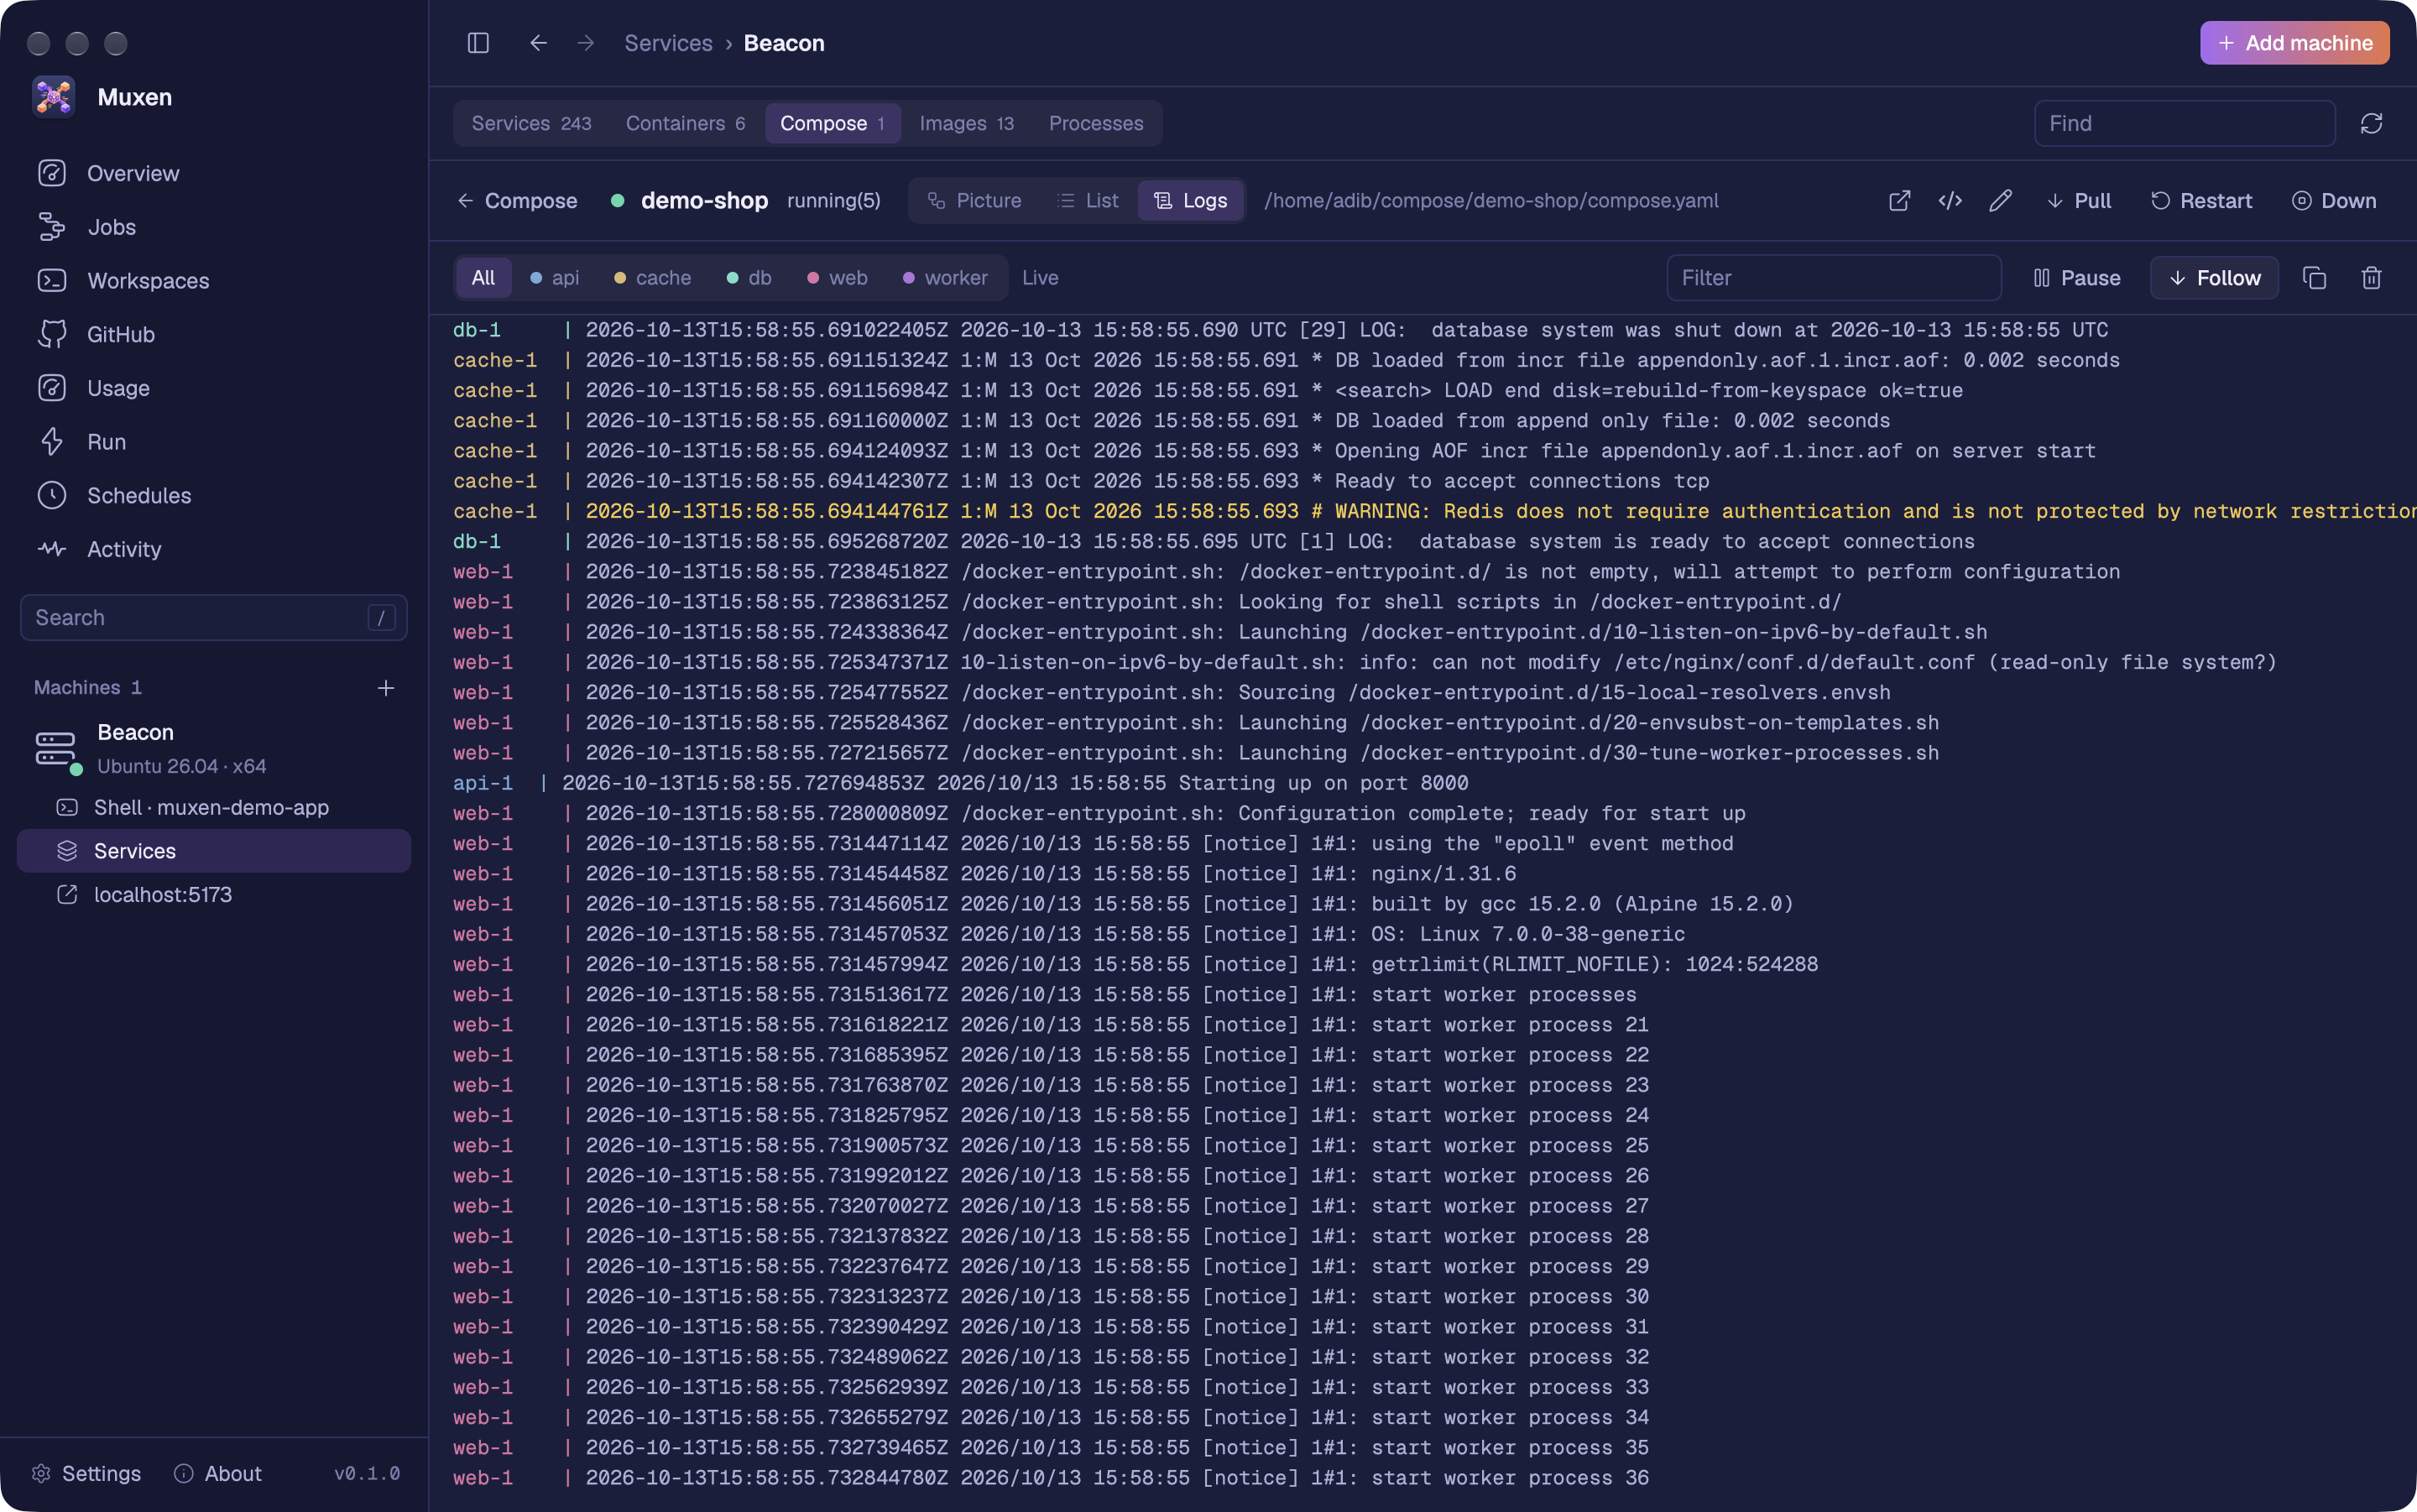Screen dimensions: 2417x1512
Task: Restart the demo-shop compose project
Action: click(x=2201, y=201)
